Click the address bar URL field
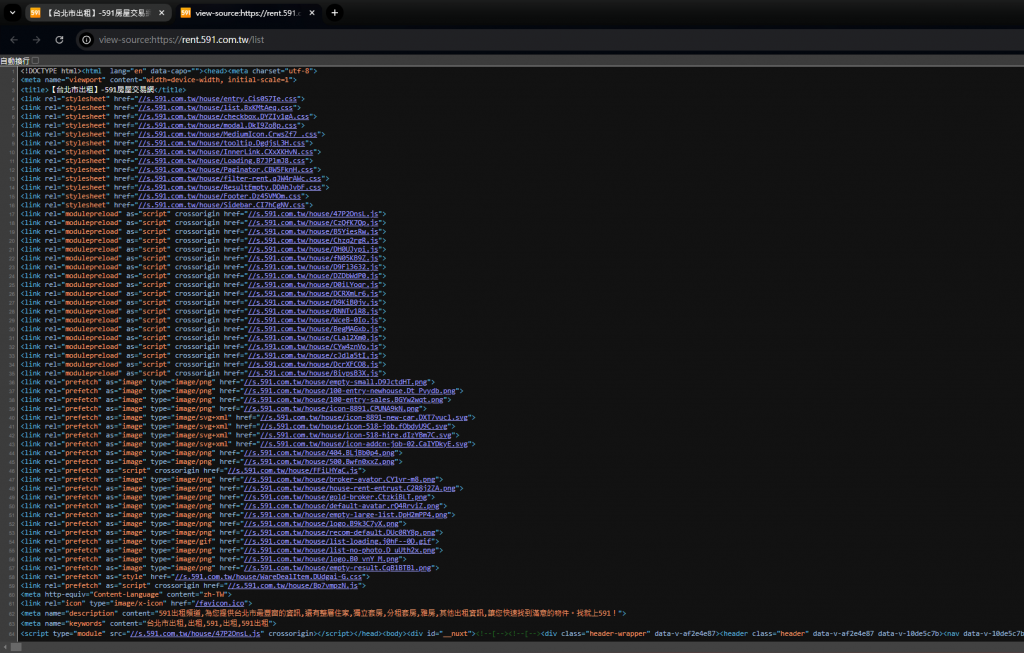 click(x=522, y=40)
